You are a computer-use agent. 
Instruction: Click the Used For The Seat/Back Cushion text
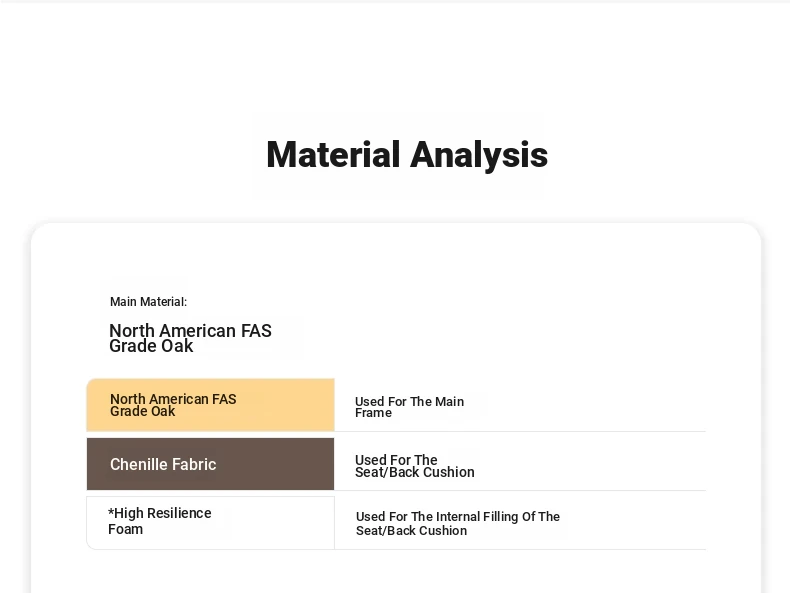415,466
